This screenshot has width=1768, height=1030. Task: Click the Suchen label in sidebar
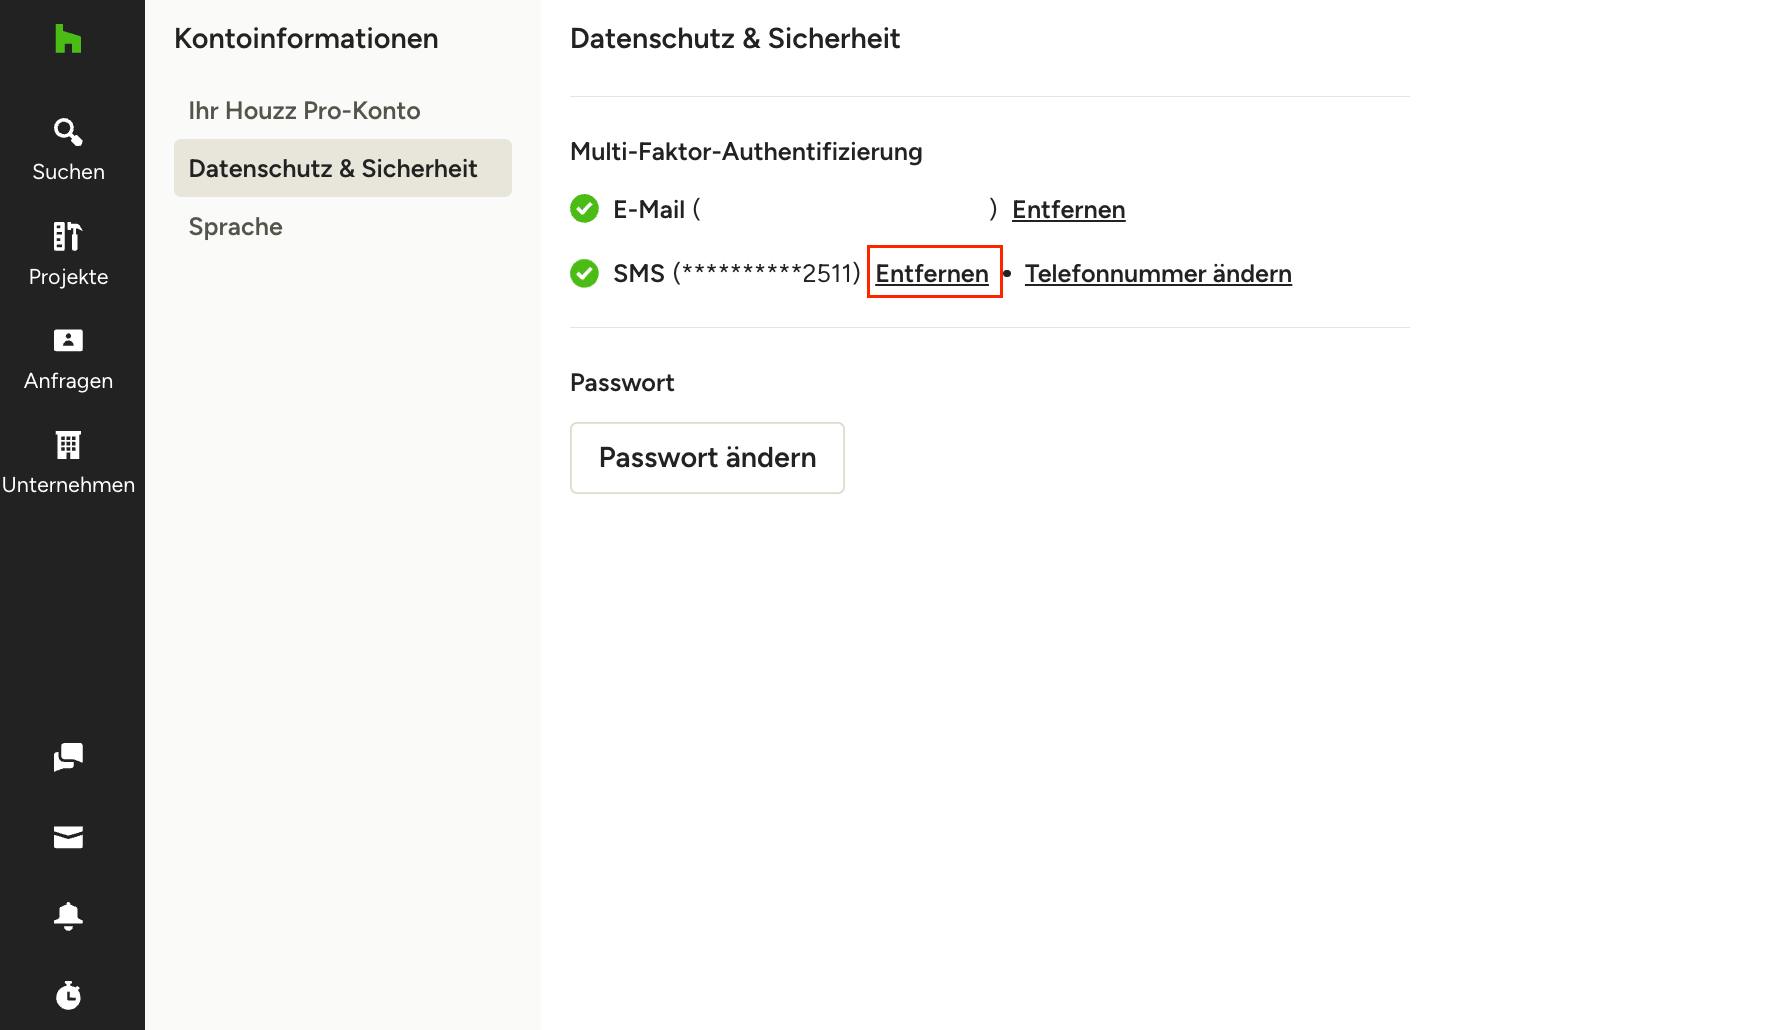(x=68, y=171)
